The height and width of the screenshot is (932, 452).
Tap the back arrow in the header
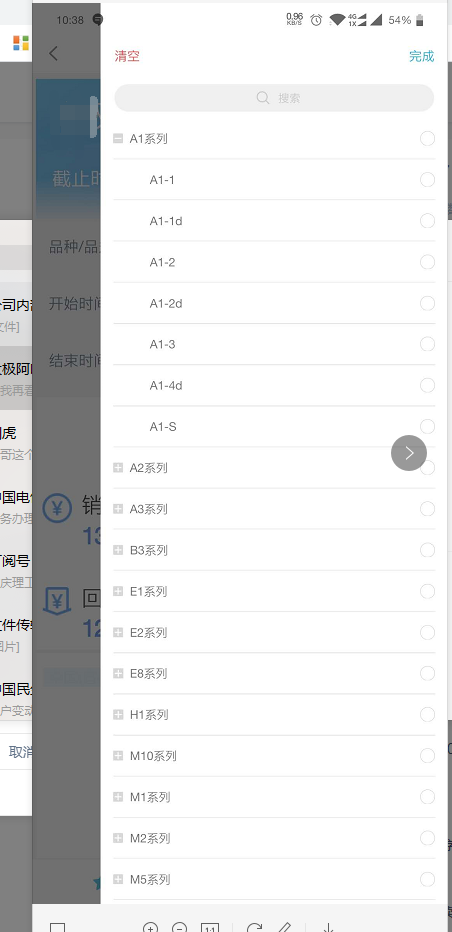coord(54,53)
